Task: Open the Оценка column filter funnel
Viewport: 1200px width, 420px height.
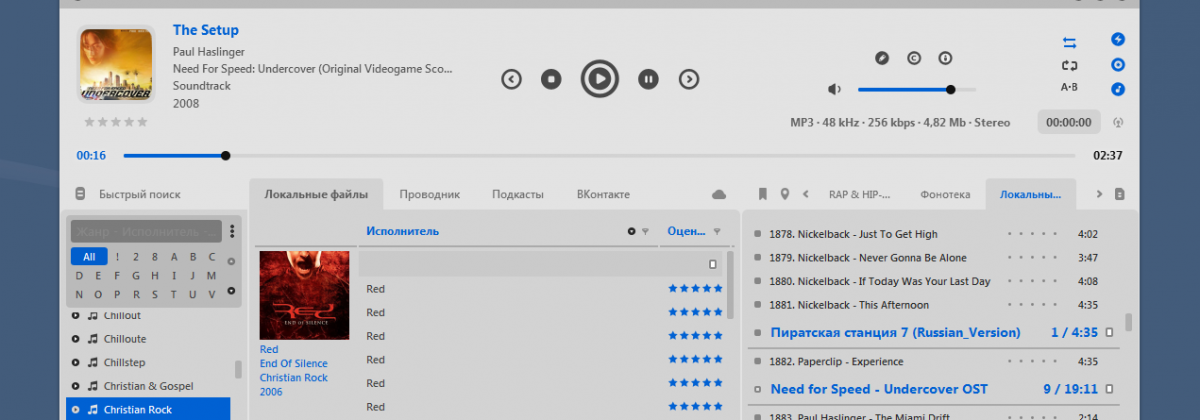Action: 717,231
